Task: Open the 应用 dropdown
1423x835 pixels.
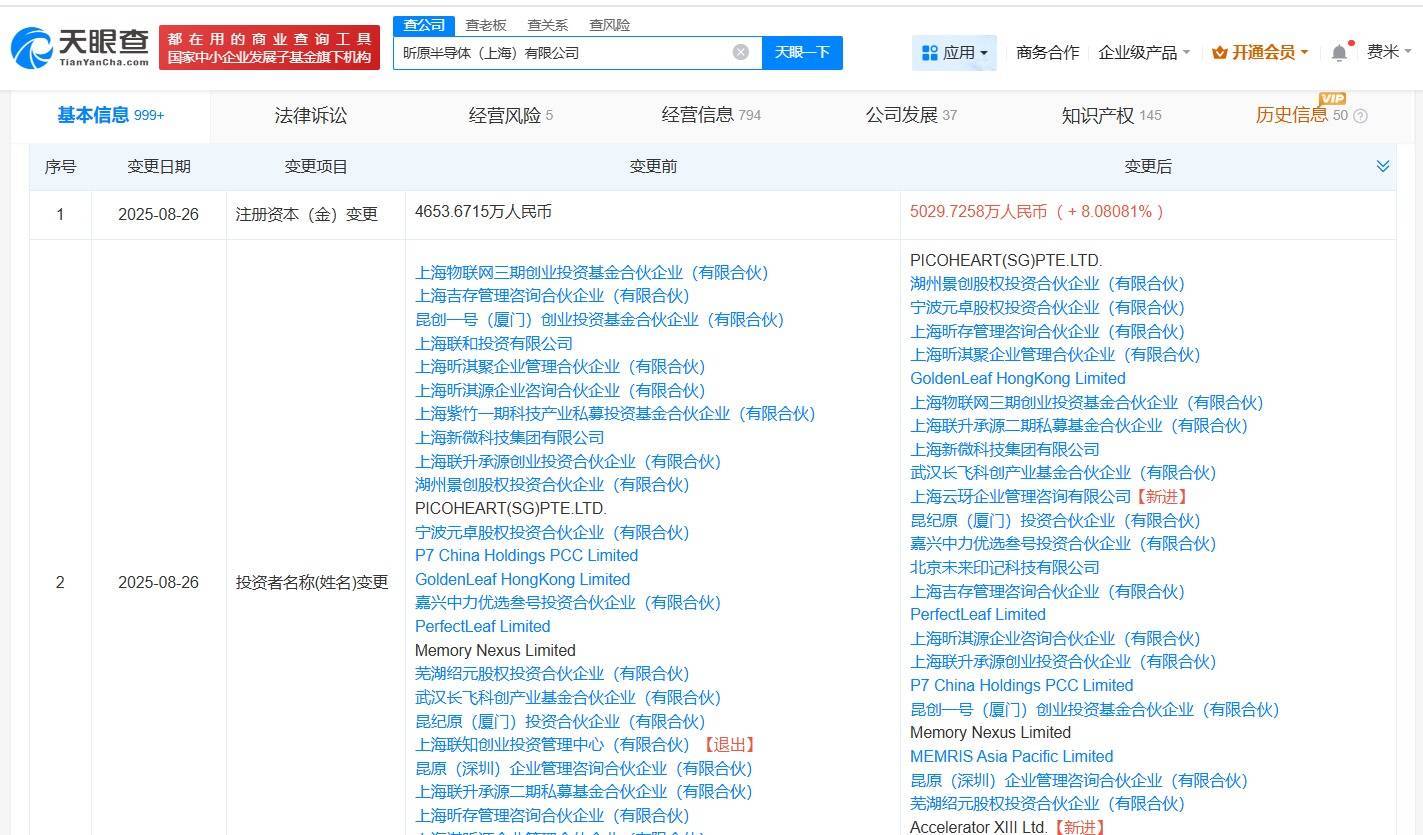Action: (x=955, y=52)
